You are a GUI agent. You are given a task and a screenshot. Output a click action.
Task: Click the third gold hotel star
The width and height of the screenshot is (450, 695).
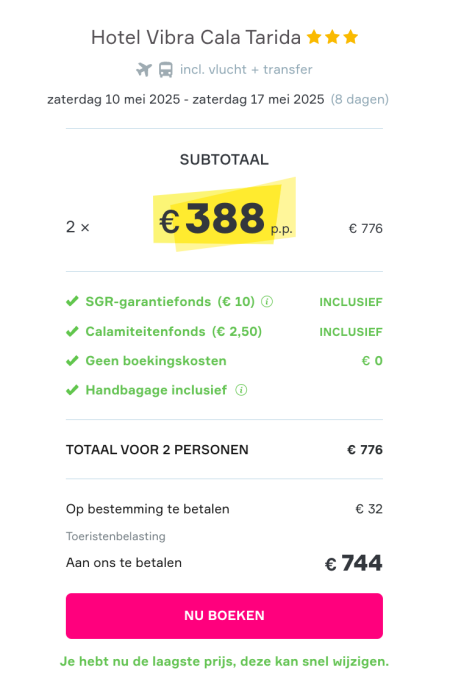coord(350,37)
